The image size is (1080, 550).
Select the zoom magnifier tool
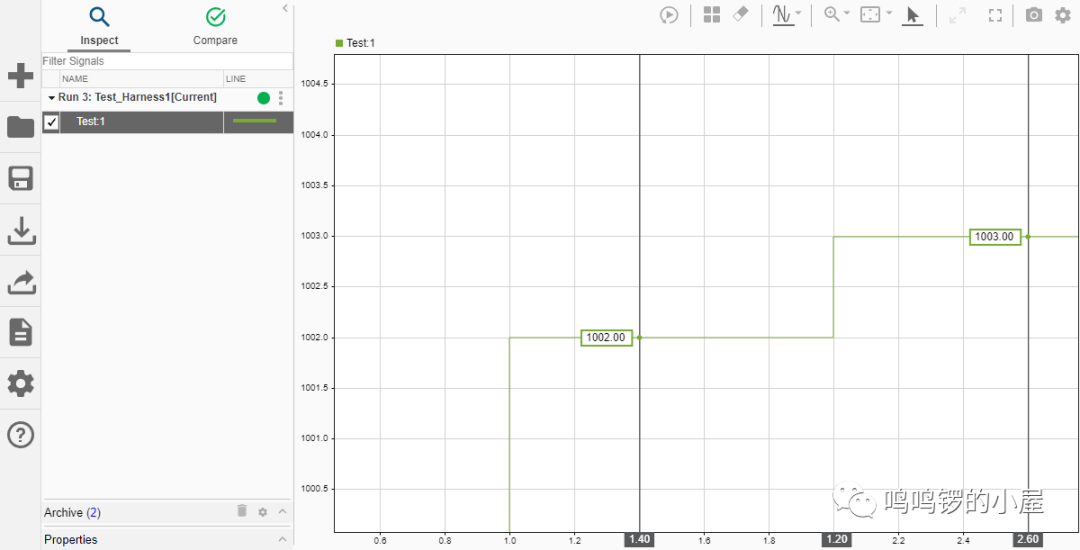(x=832, y=15)
